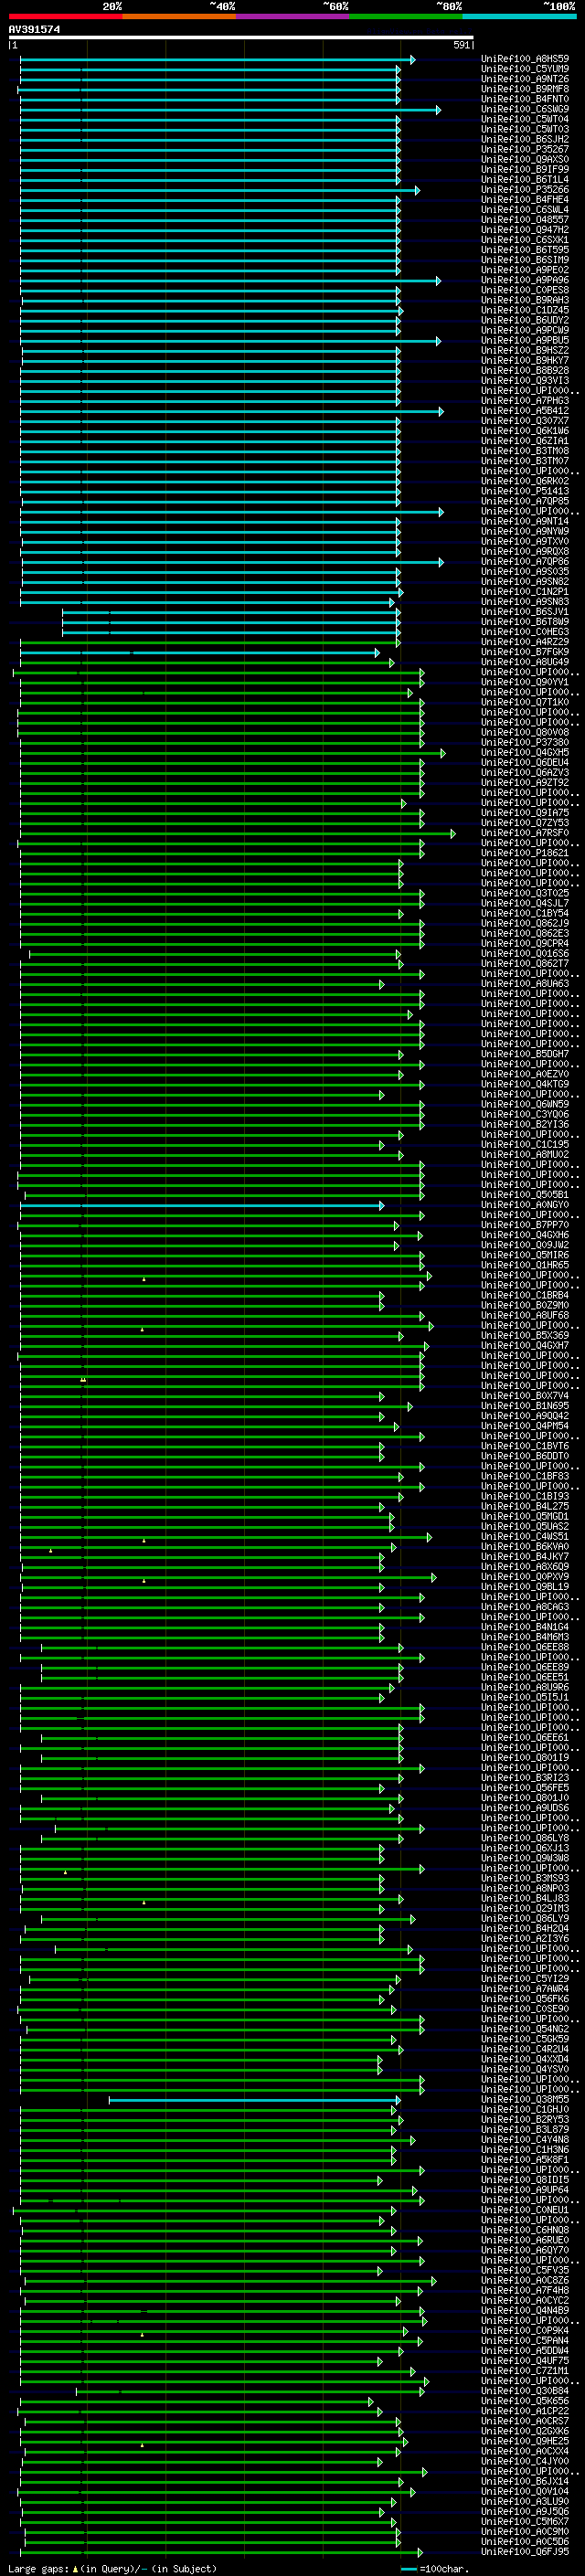The width and height of the screenshot is (585, 2576).
Task: Click the green ~80% legend segment
Action: (x=406, y=16)
